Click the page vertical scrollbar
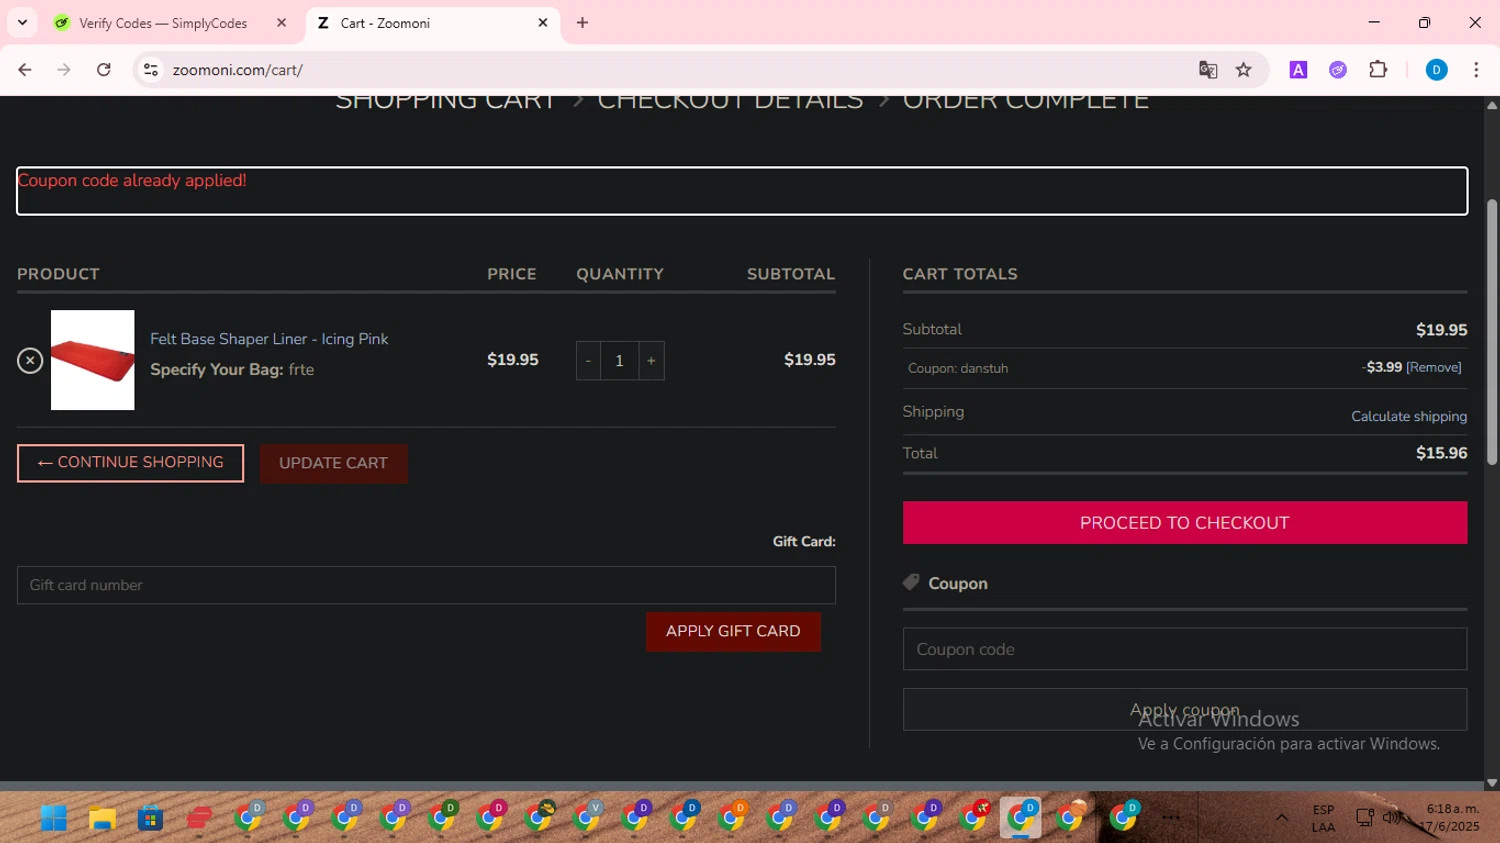Viewport: 1500px width, 843px height. tap(1492, 333)
